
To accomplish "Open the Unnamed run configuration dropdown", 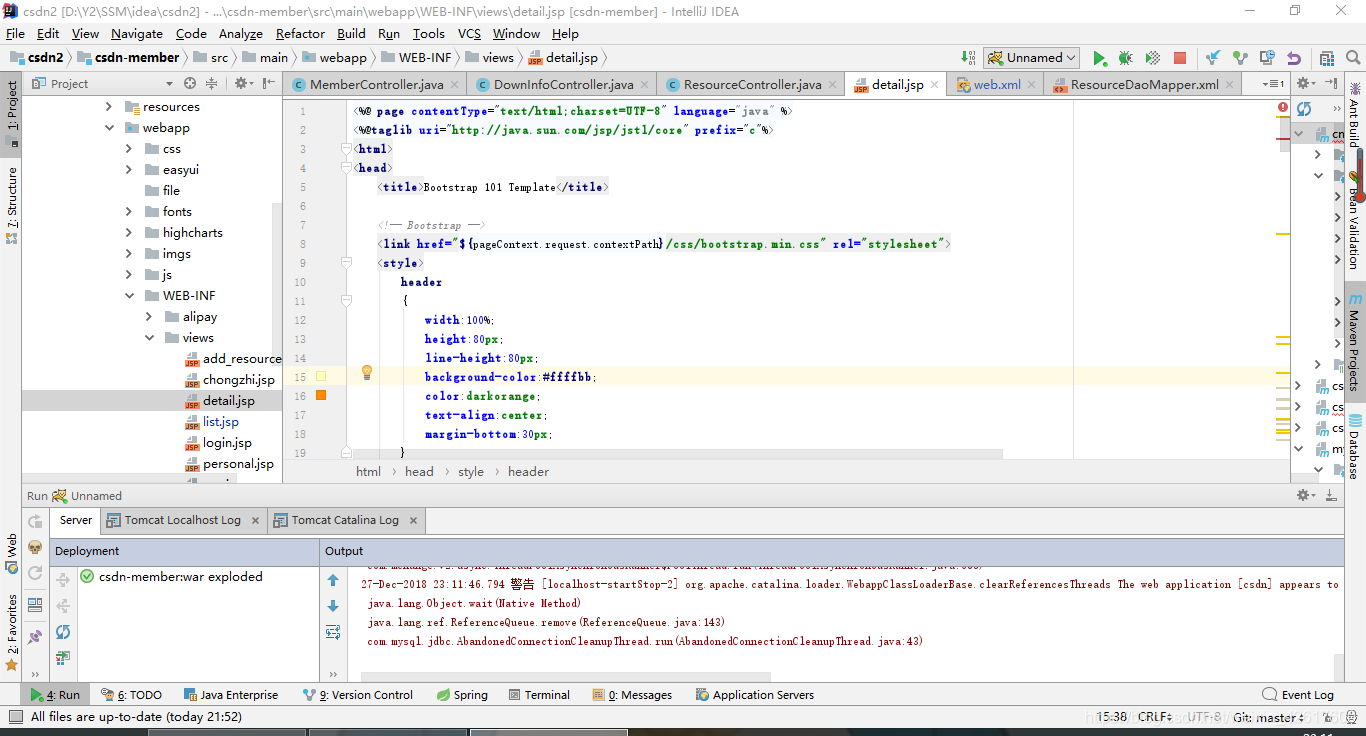I will tap(1031, 58).
